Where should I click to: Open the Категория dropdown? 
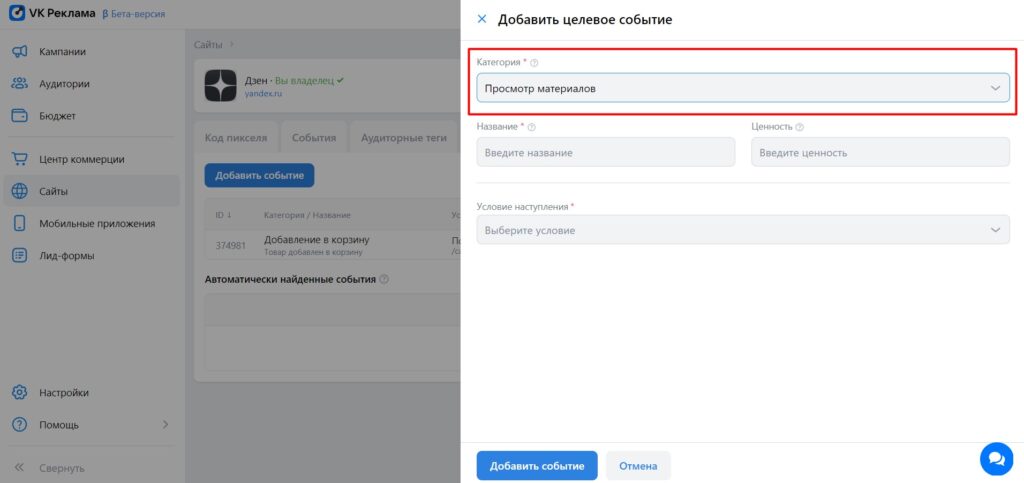click(x=742, y=88)
